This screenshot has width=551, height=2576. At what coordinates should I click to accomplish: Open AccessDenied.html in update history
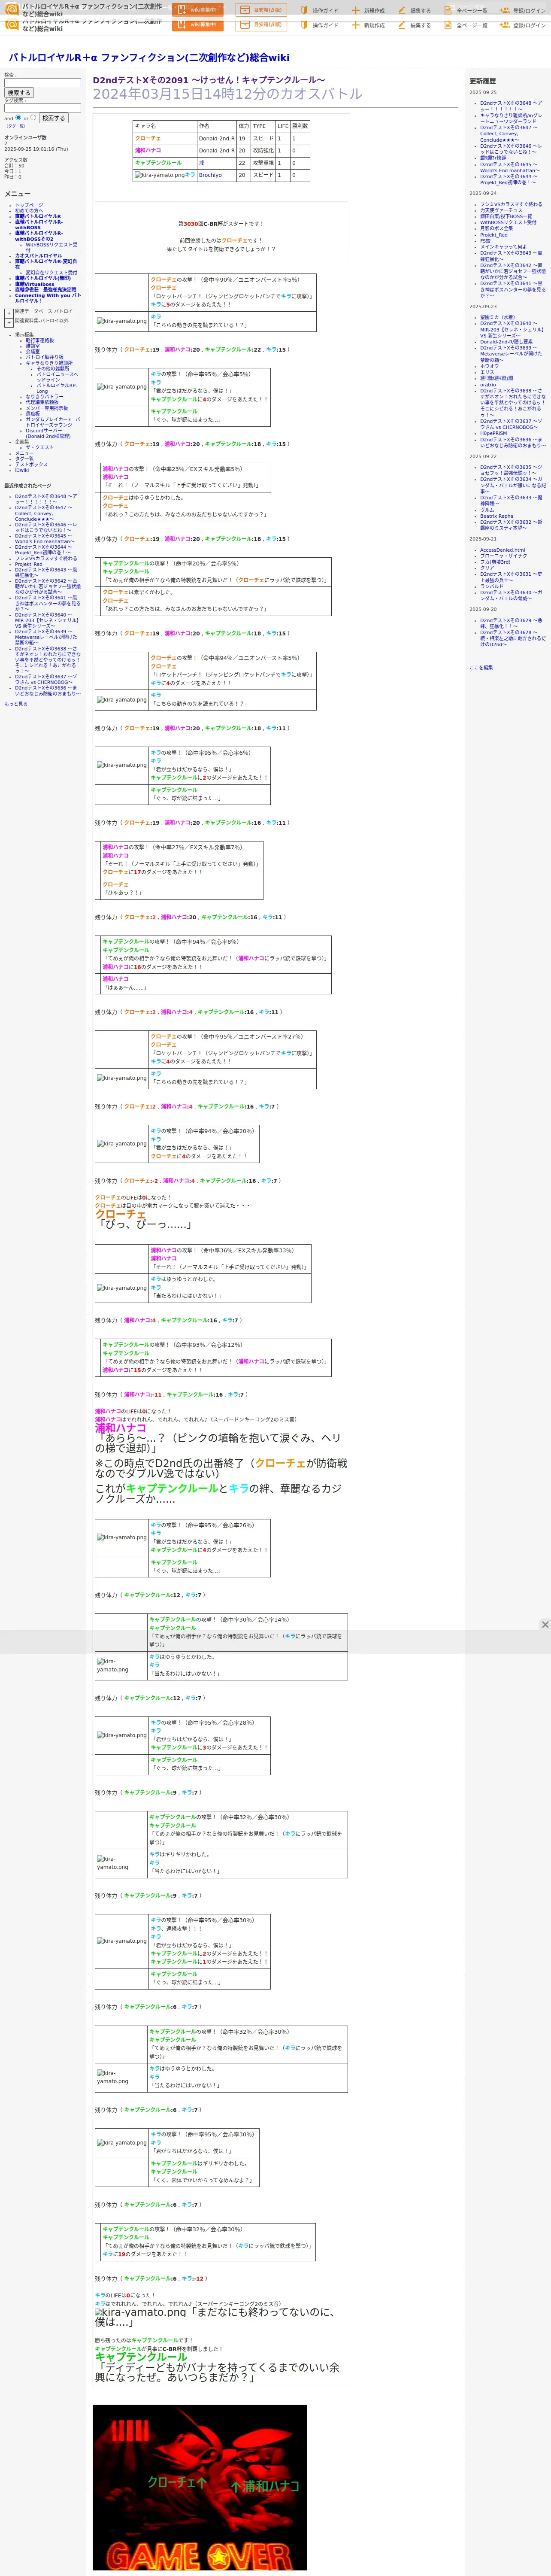pyautogui.click(x=502, y=550)
